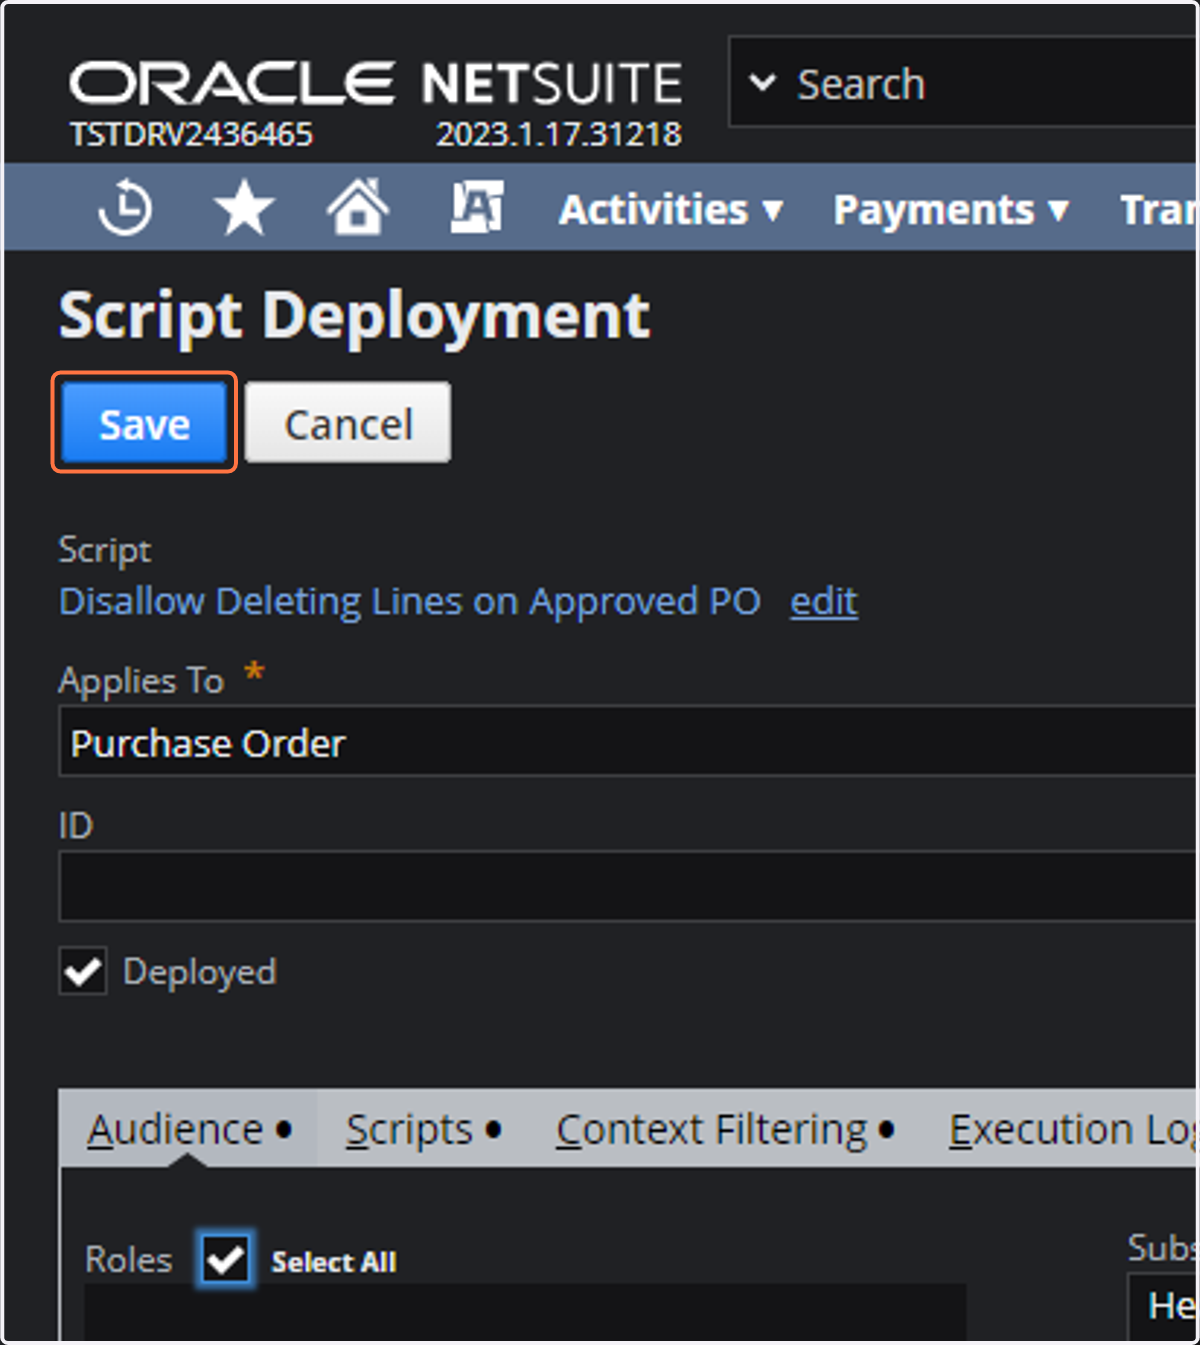Open the Shortcuts star icon

[x=244, y=208]
